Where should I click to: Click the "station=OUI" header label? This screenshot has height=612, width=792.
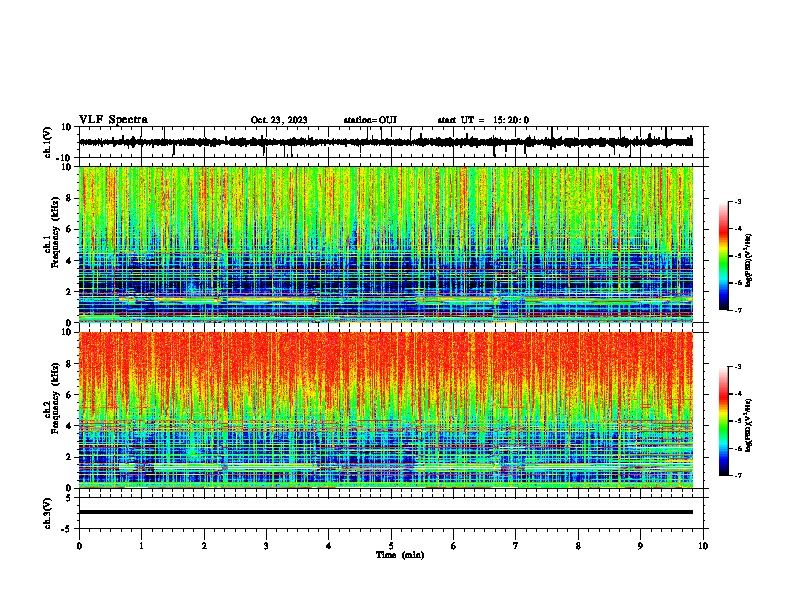(370, 120)
